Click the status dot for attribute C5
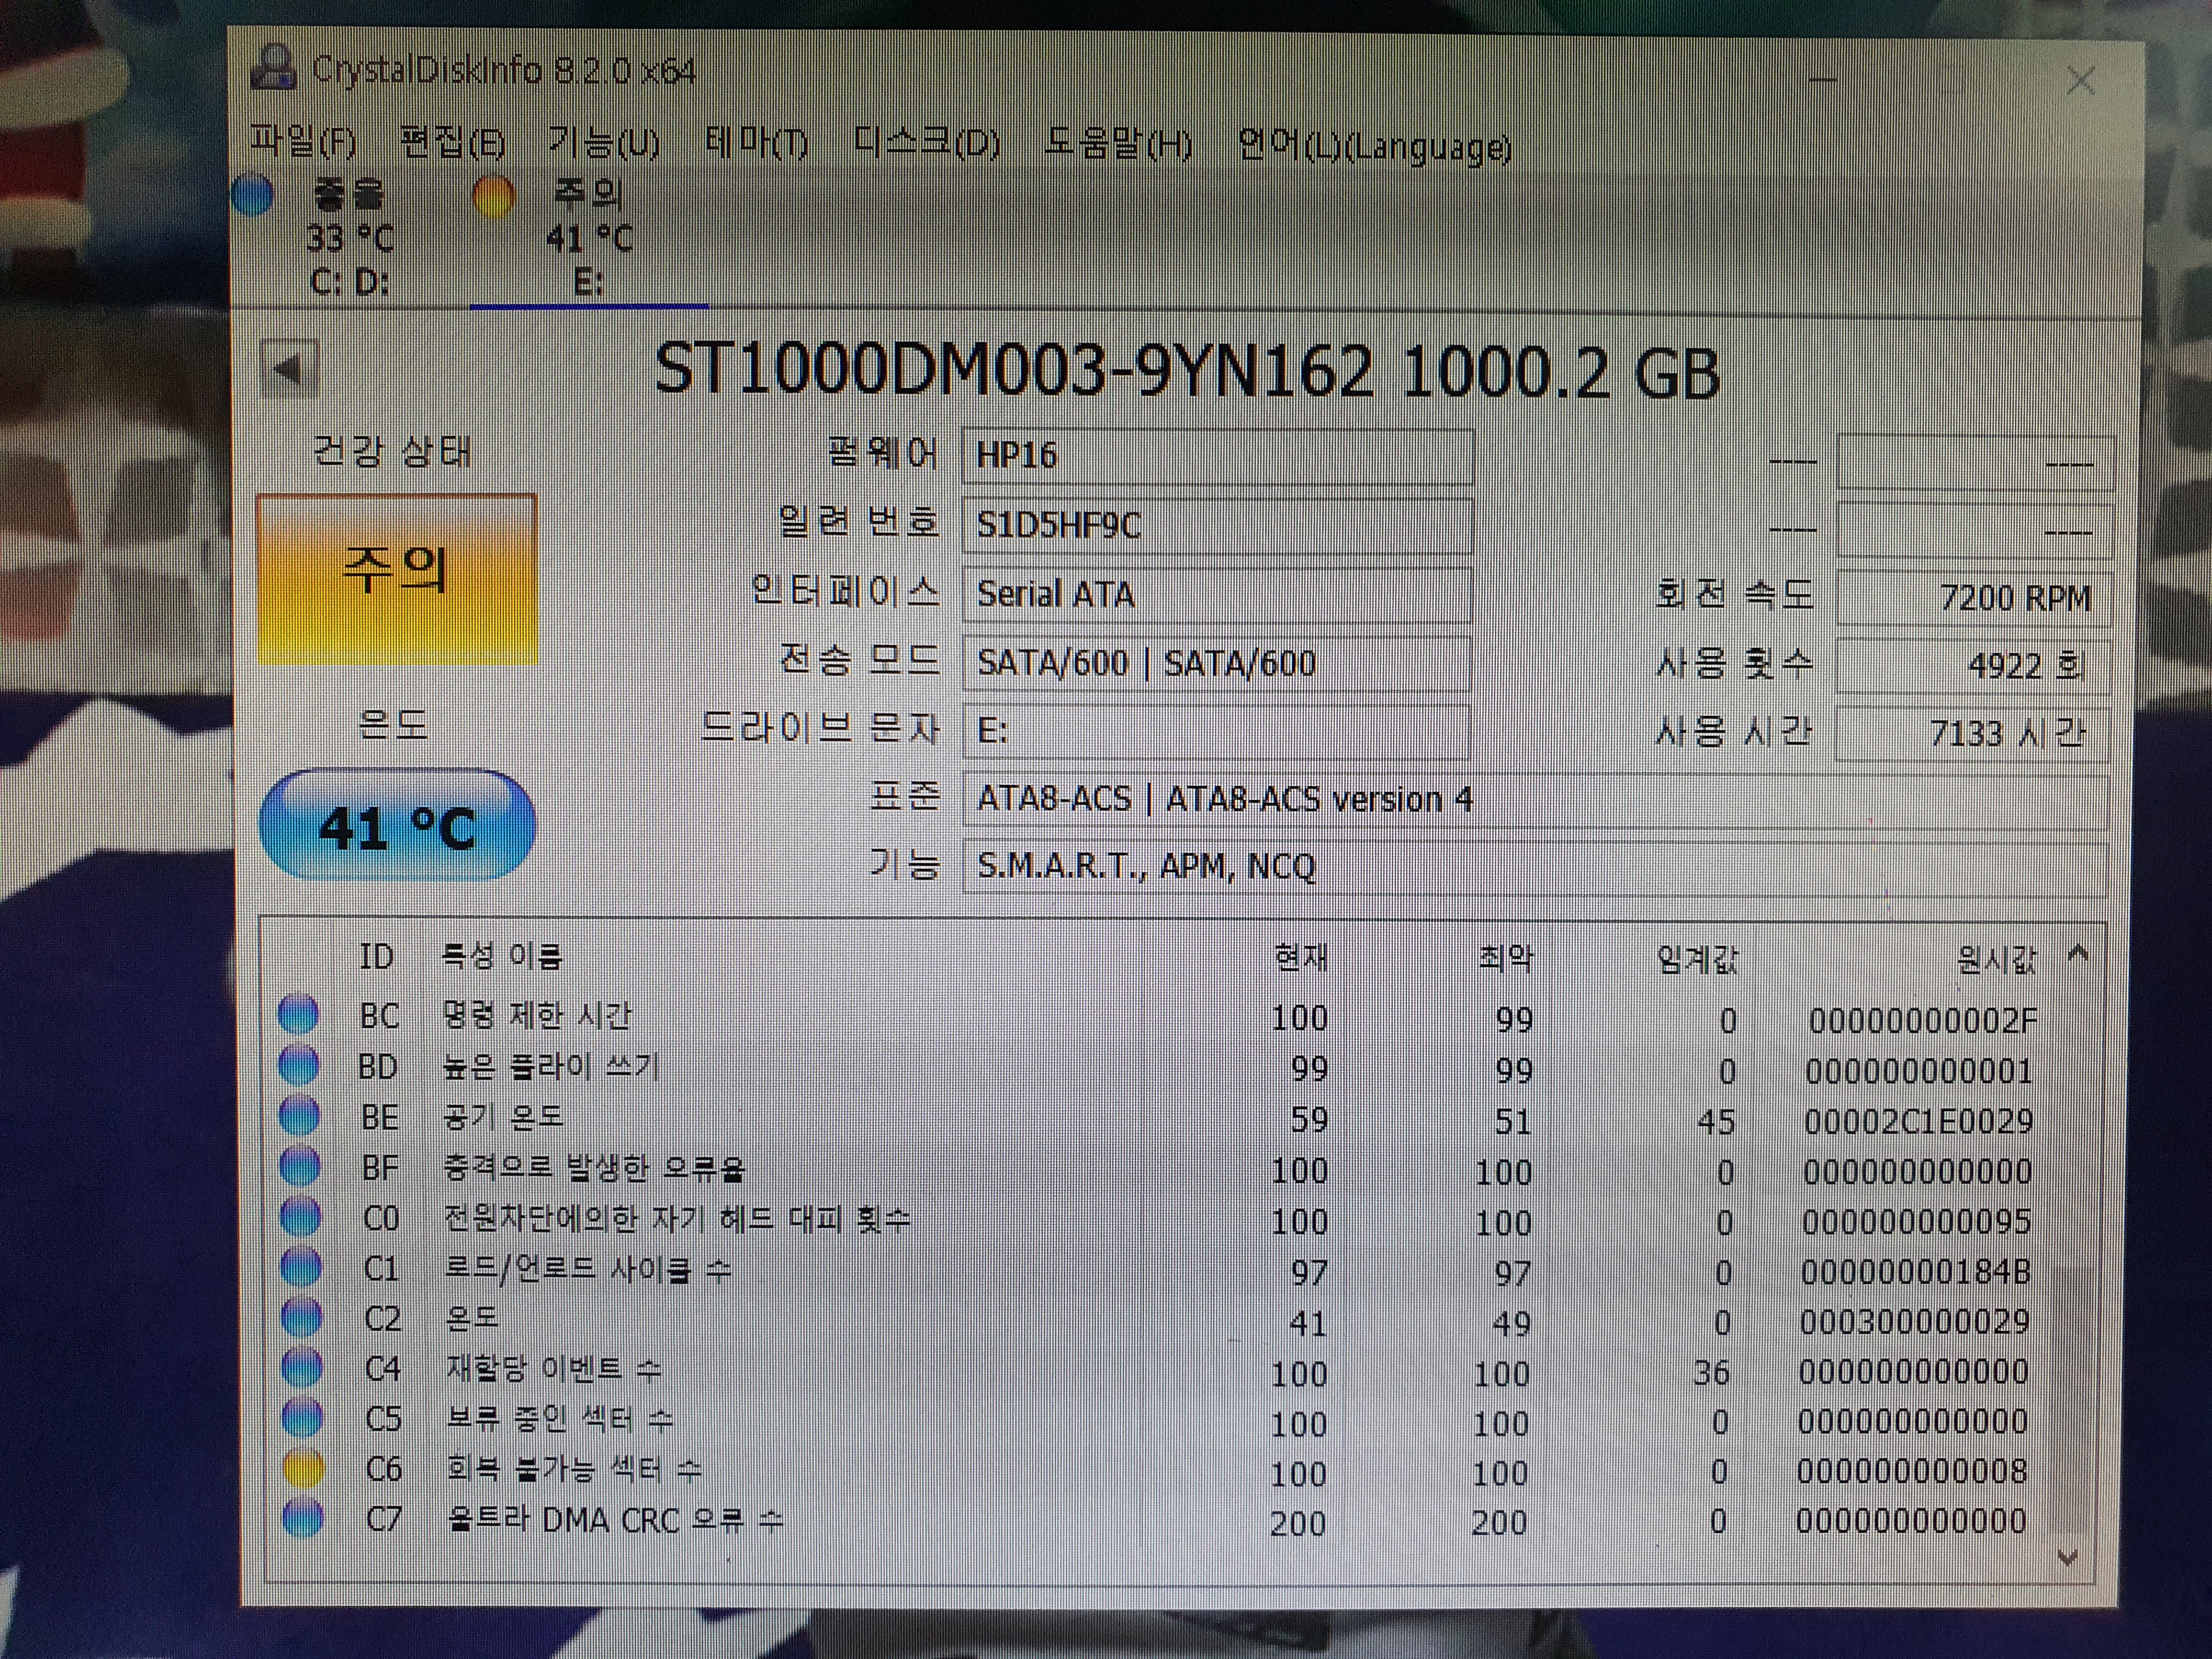The width and height of the screenshot is (2212, 1659). tap(303, 1417)
